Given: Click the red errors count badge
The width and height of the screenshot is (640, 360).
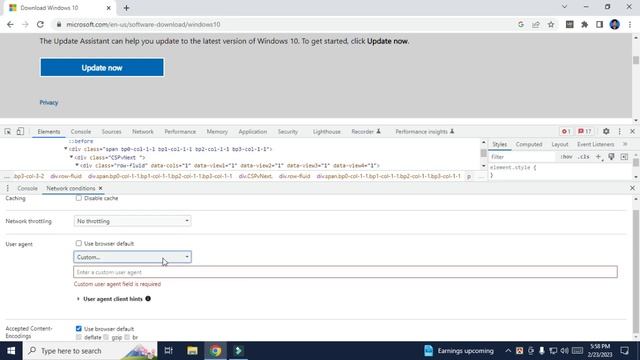Looking at the screenshot, I should click(x=566, y=131).
